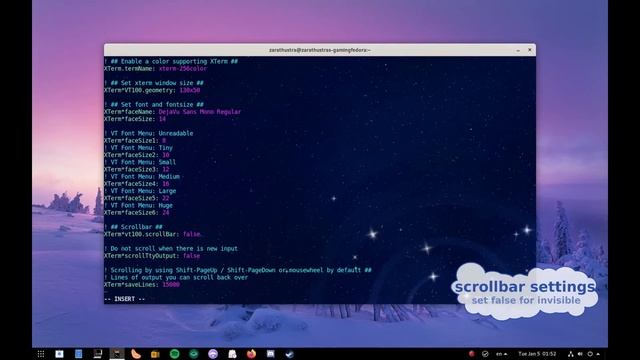
Task: Open the purple round taskbar icon
Action: [213, 354]
